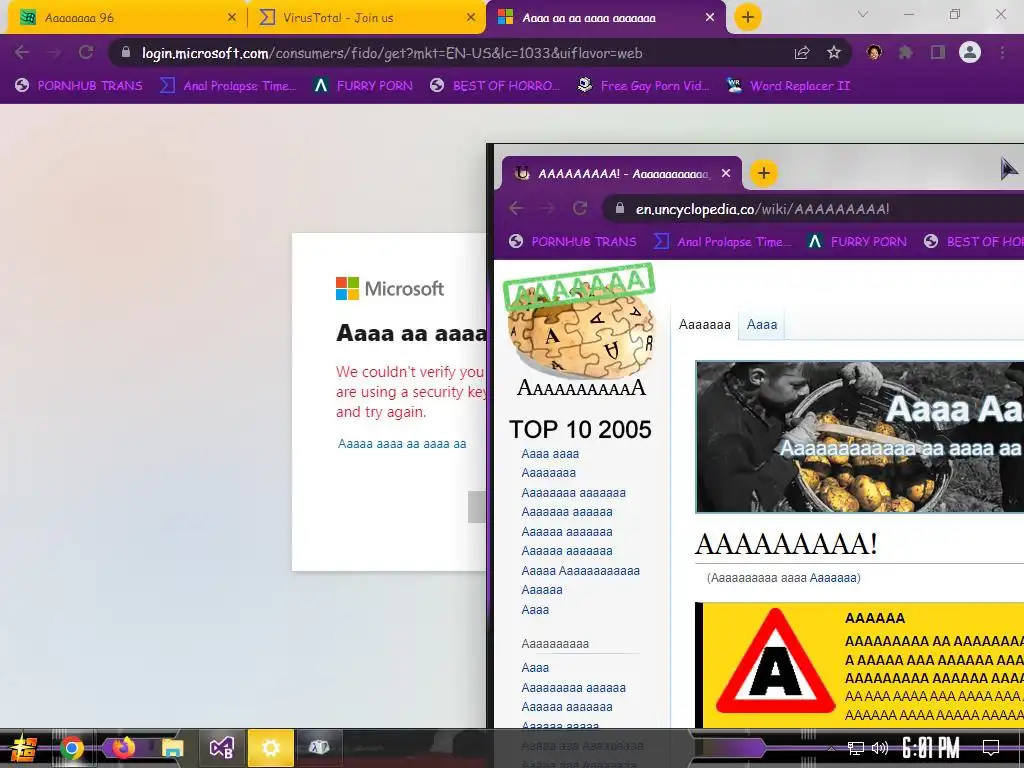
Task: Go back in the Uncyclopedia window
Action: tap(516, 208)
